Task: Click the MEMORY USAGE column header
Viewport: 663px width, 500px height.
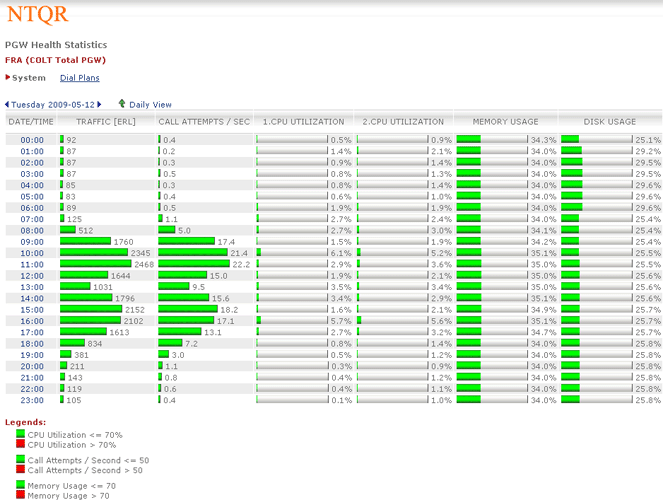Action: (x=504, y=122)
